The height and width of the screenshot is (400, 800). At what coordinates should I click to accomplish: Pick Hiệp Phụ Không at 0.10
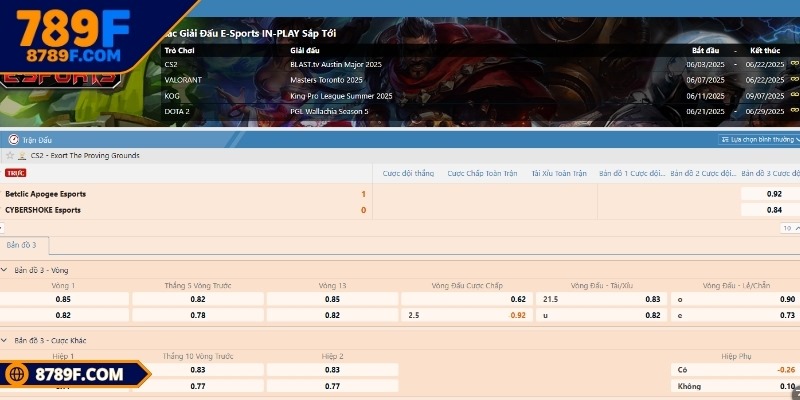click(735, 386)
